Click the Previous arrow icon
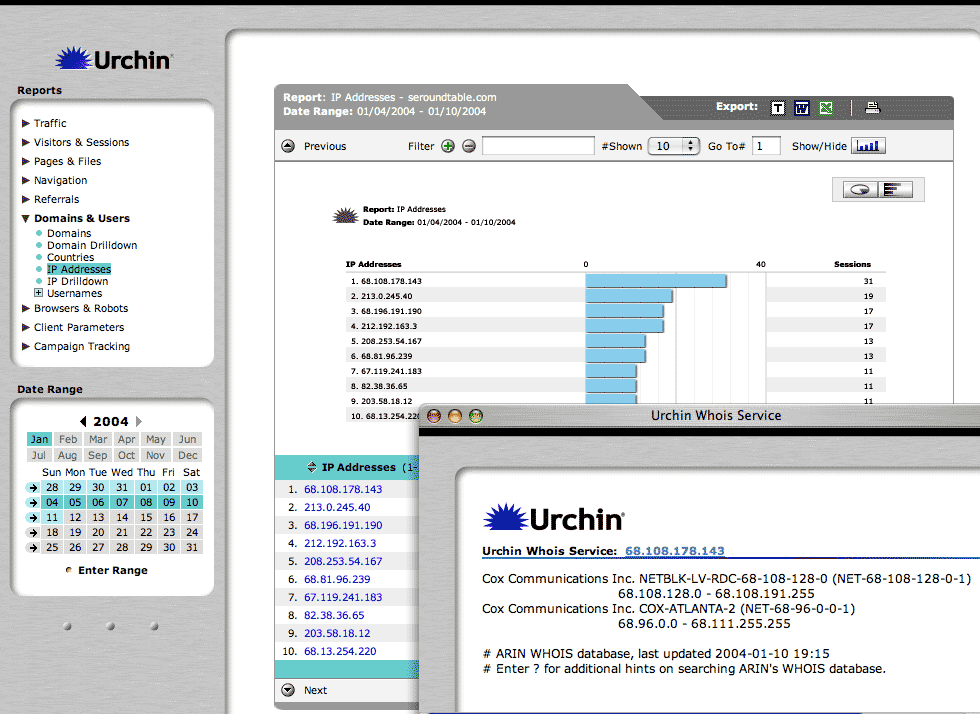Viewport: 980px width, 714px height. [x=288, y=146]
